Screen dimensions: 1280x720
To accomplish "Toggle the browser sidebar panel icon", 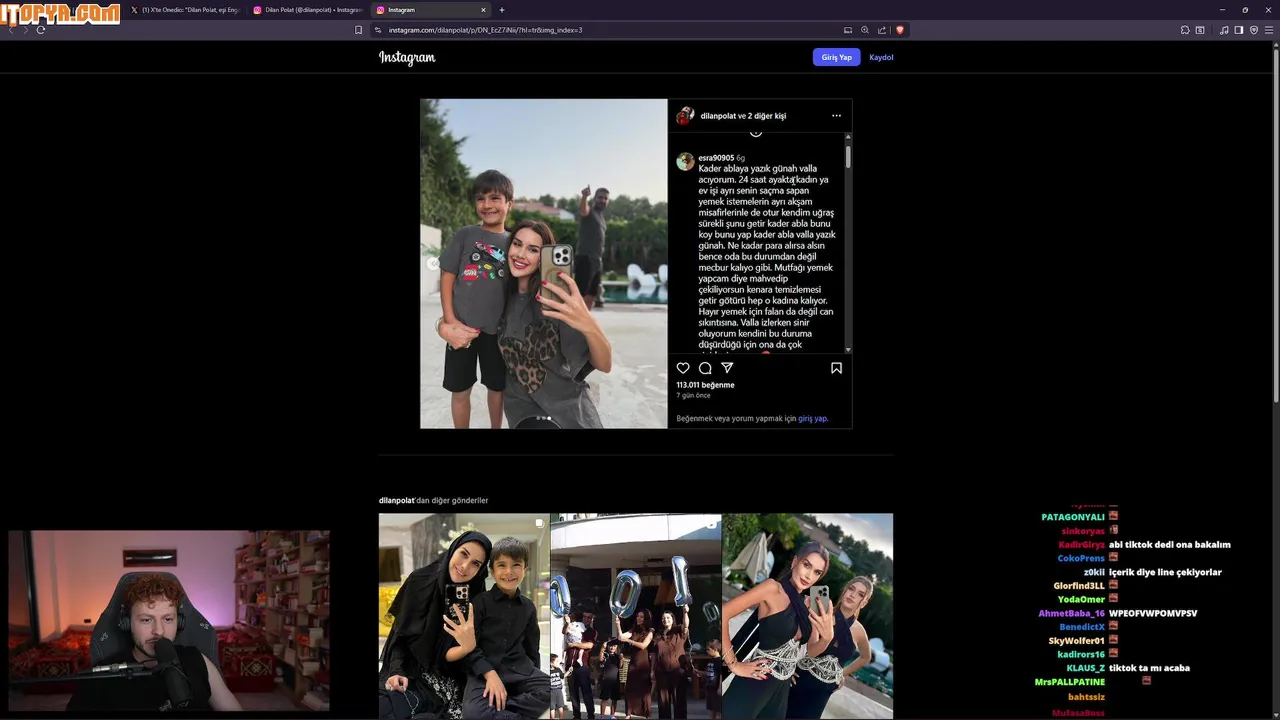I will 1239,30.
